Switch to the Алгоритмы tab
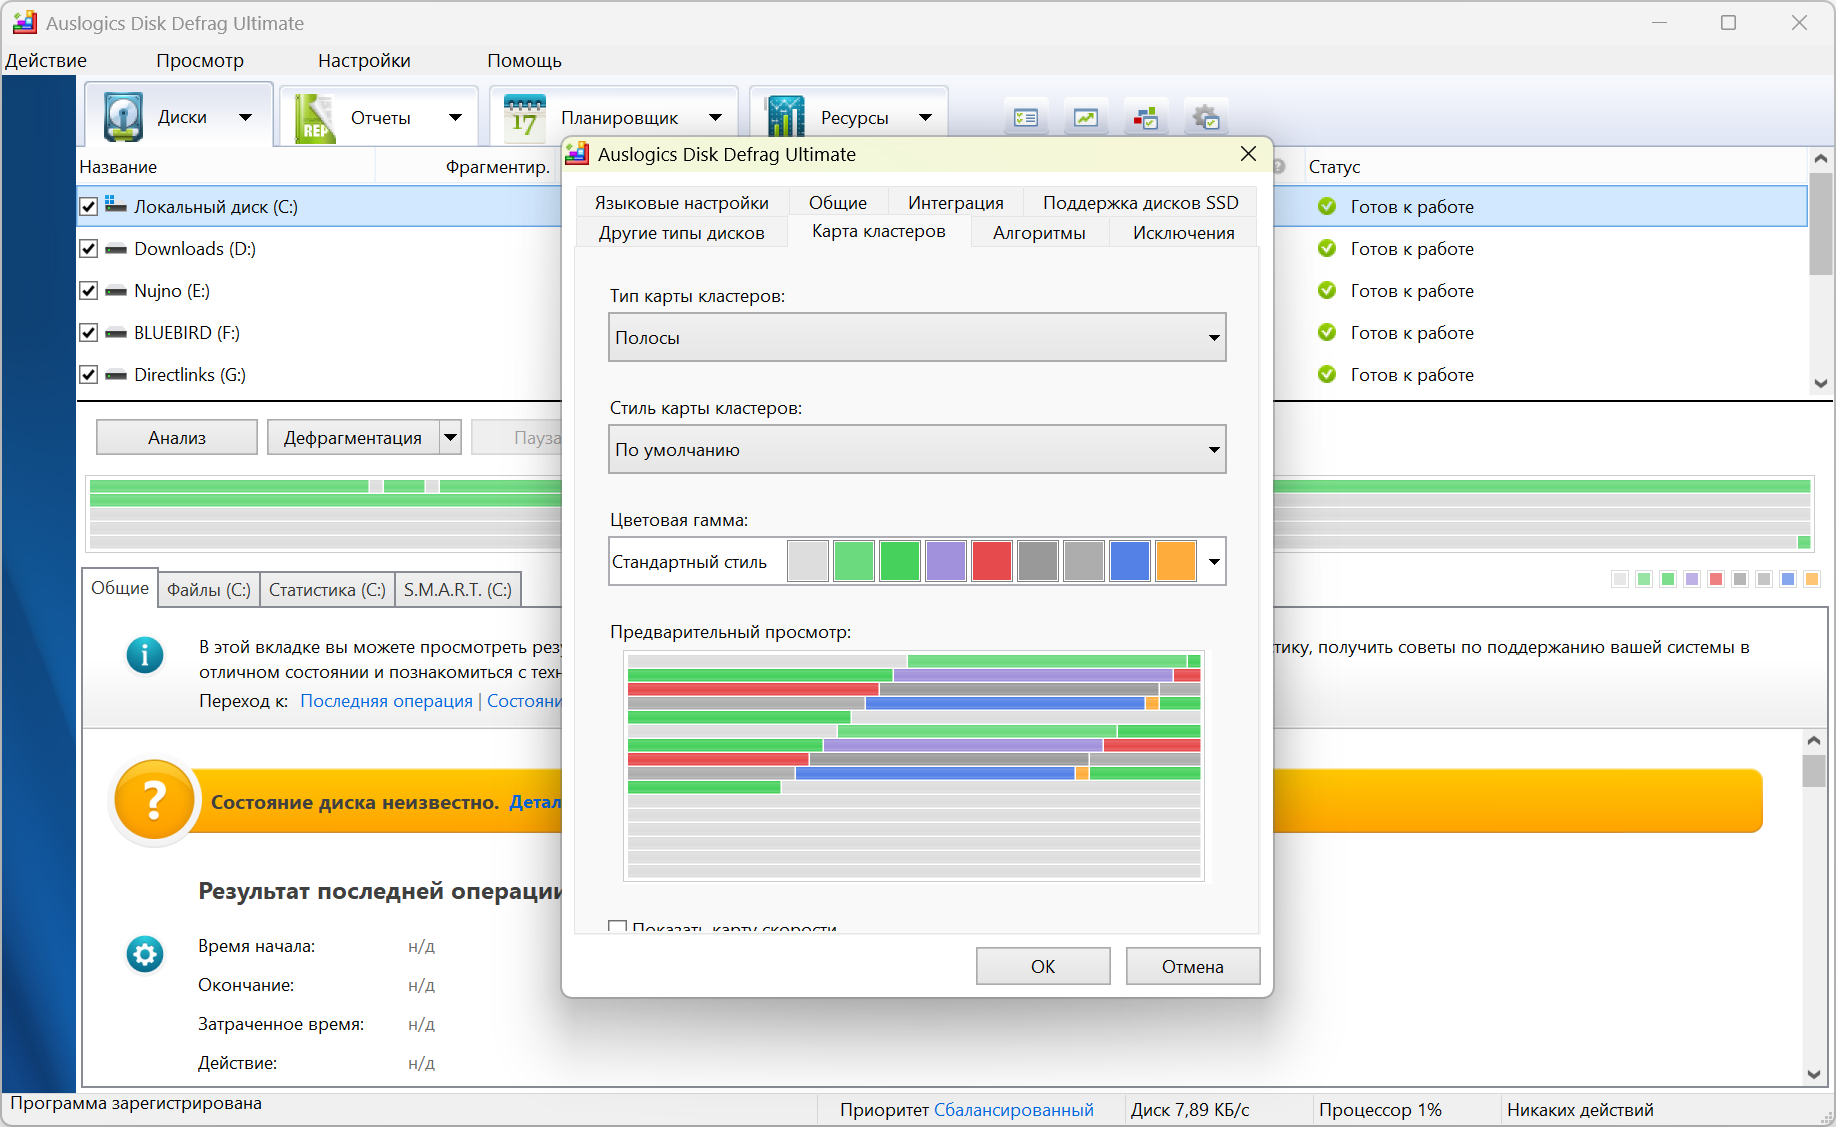 tap(1039, 233)
